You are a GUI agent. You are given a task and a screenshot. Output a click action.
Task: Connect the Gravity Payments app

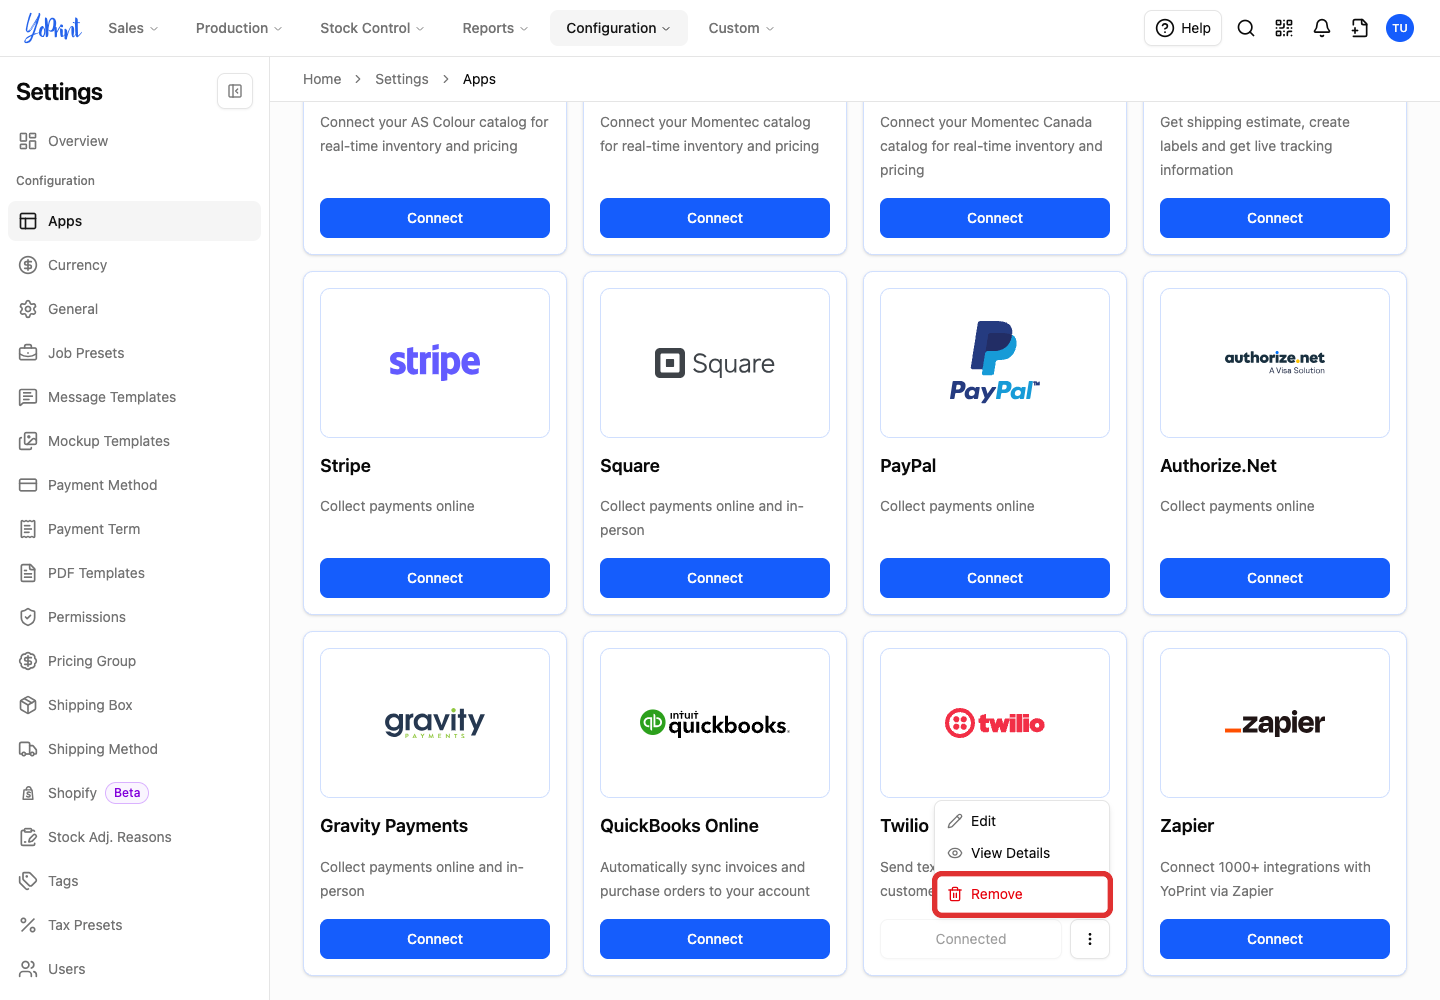pos(435,939)
